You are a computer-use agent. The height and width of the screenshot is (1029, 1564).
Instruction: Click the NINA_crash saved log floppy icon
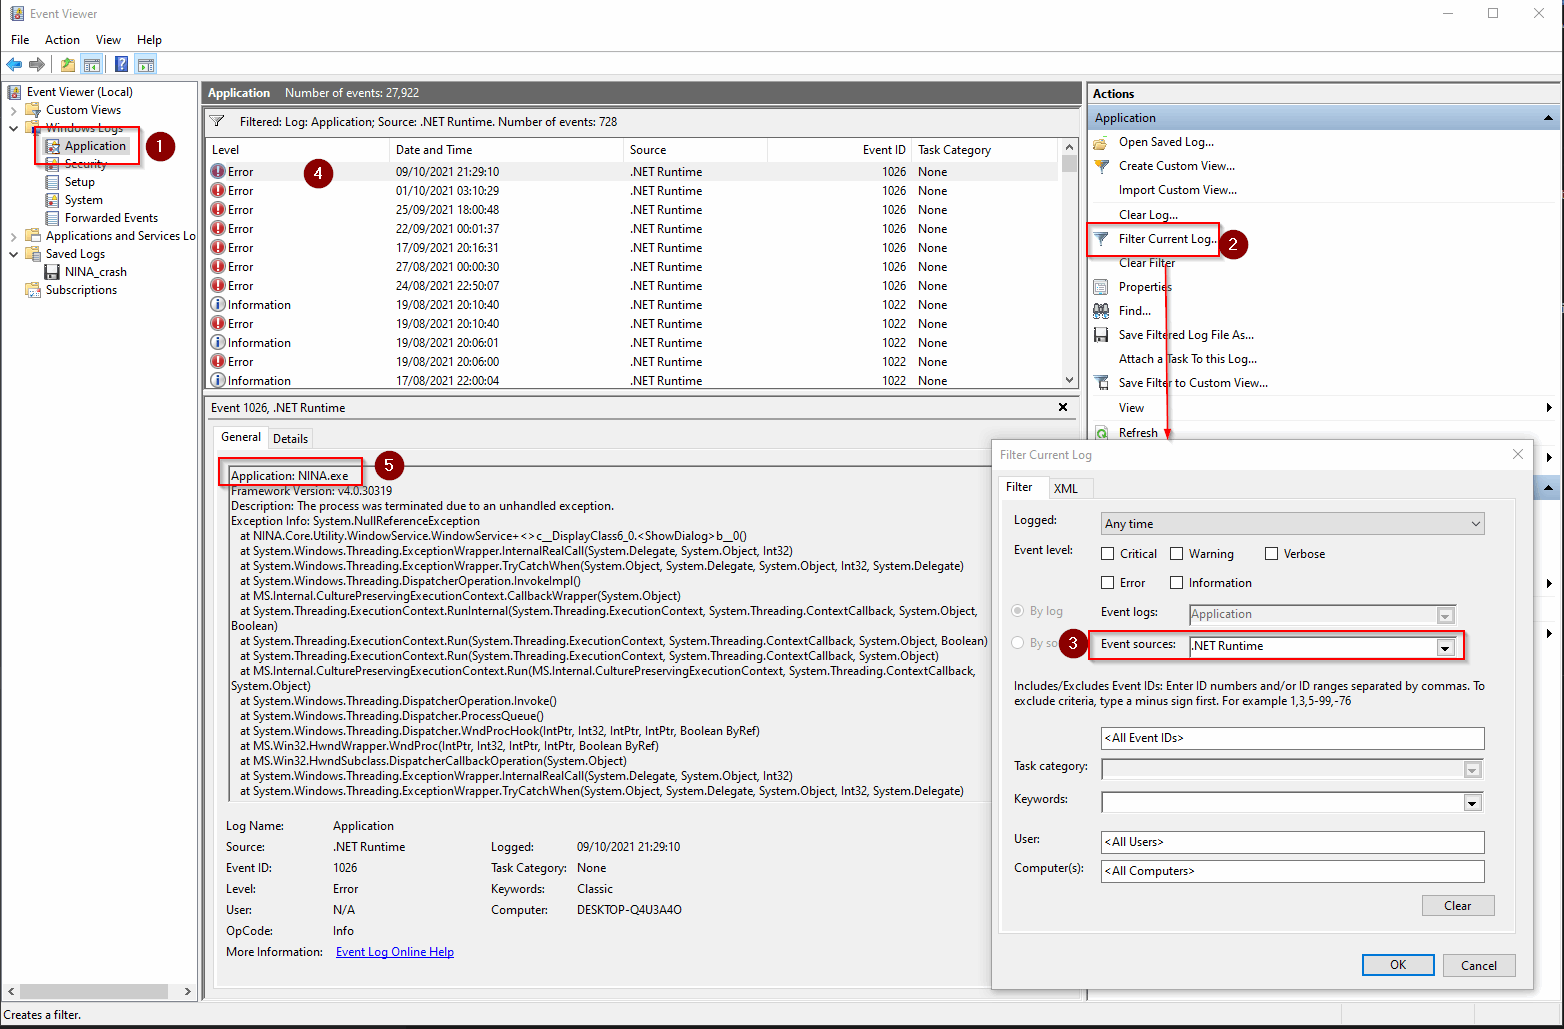(x=53, y=272)
